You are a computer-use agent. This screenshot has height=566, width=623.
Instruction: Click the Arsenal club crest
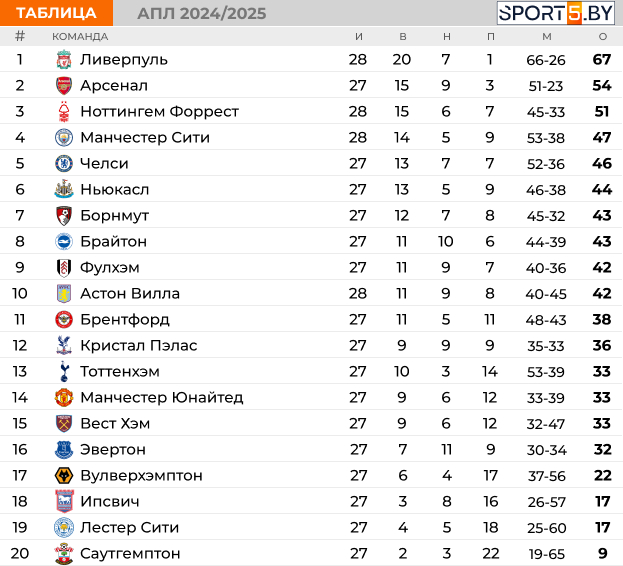(x=64, y=85)
